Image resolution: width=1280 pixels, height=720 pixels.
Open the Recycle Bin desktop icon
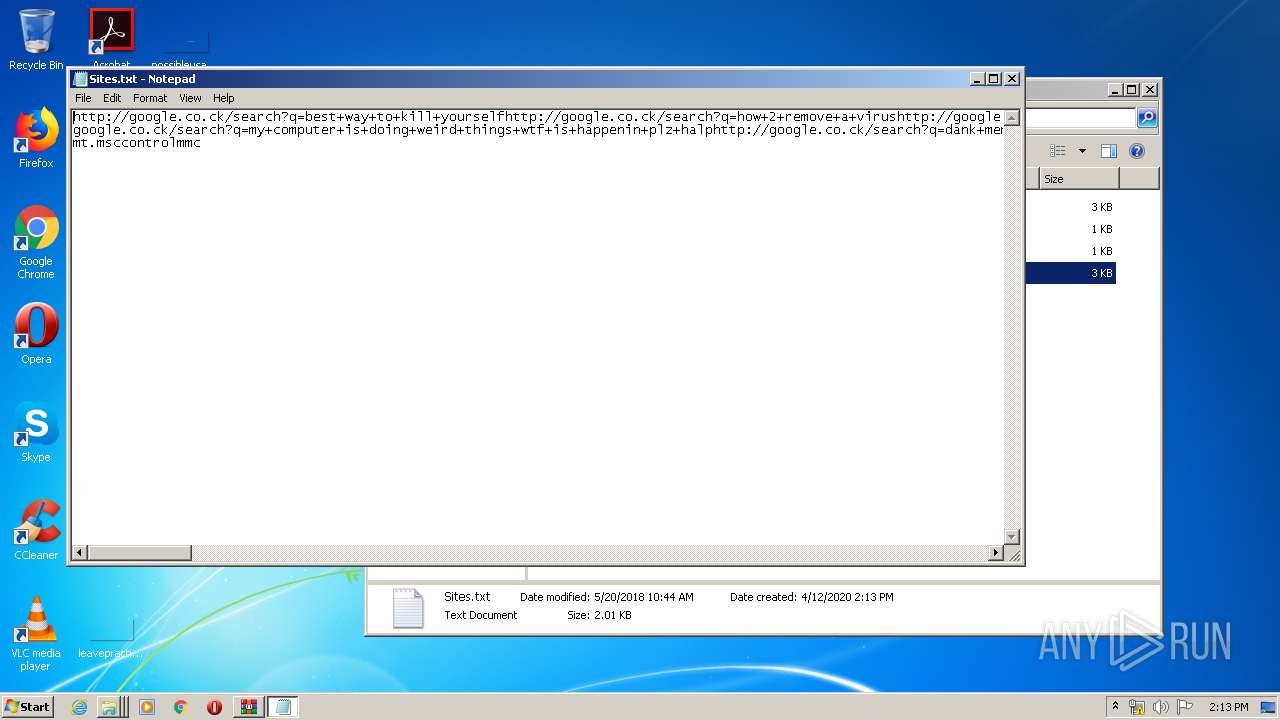tap(36, 40)
